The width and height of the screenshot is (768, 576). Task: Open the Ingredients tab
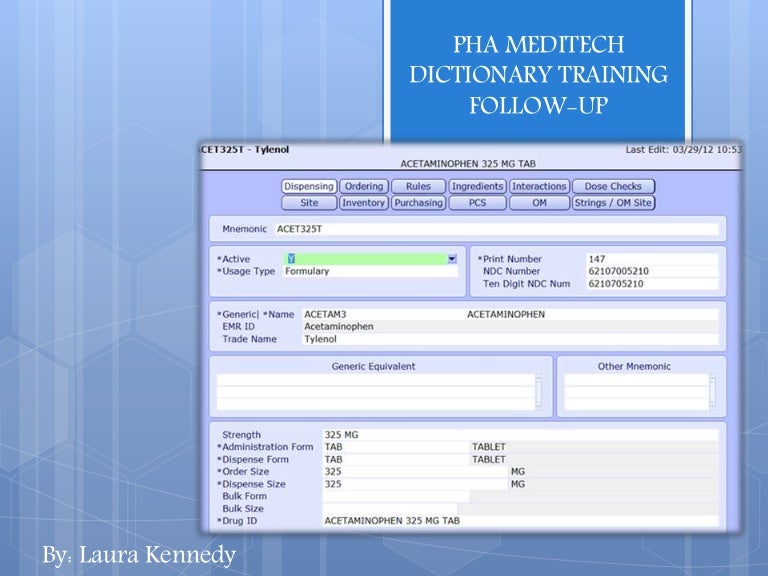coord(477,186)
